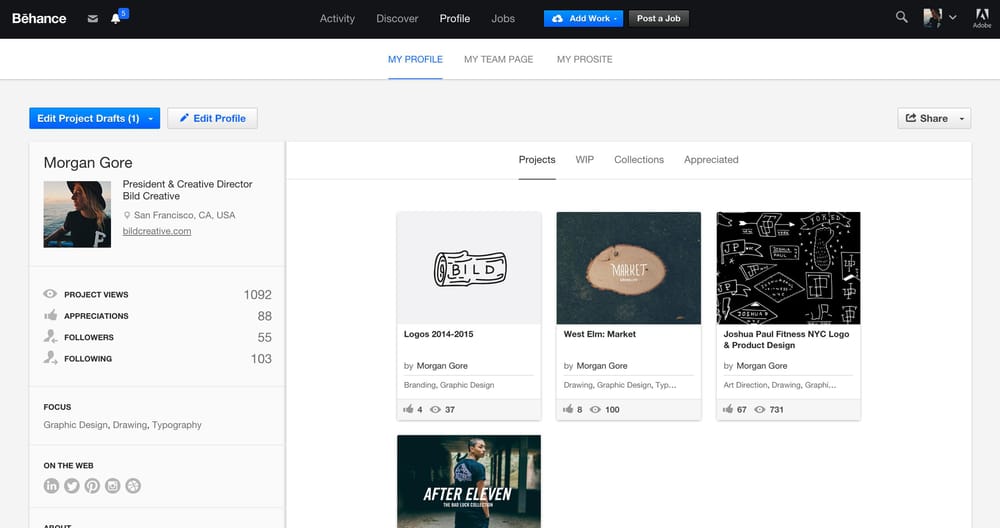
Task: Open the Pinterest social icon
Action: click(x=92, y=486)
